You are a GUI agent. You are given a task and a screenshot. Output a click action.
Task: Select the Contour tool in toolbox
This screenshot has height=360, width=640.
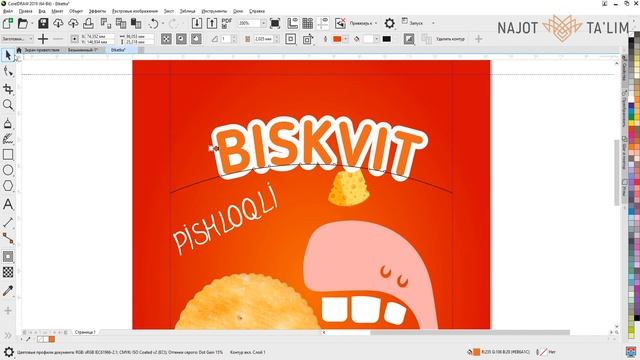pyautogui.click(x=8, y=257)
